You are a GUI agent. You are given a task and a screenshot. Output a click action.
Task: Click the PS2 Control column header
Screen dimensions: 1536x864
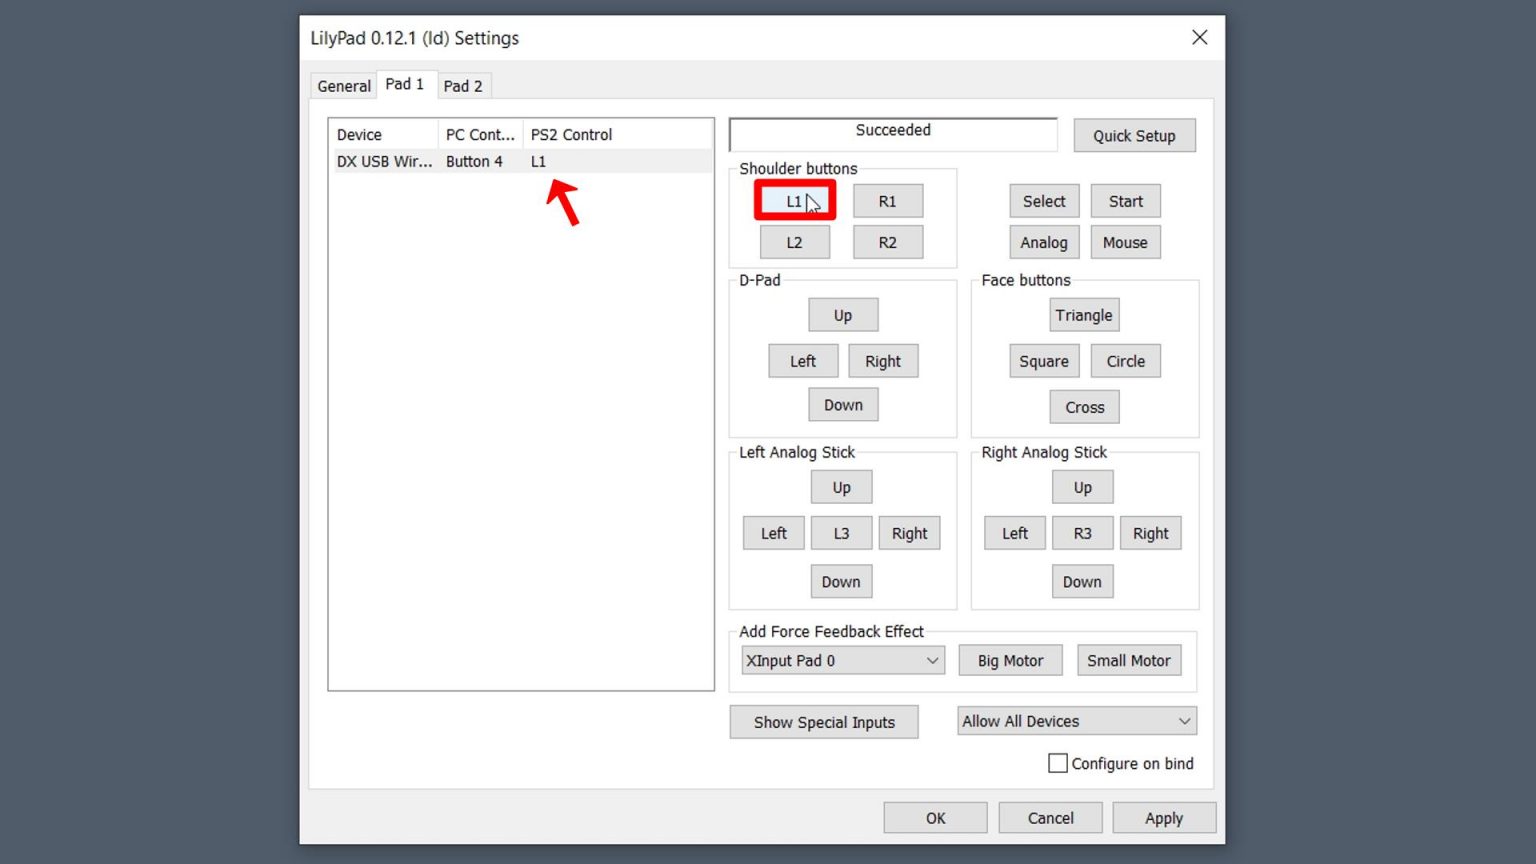click(x=571, y=135)
